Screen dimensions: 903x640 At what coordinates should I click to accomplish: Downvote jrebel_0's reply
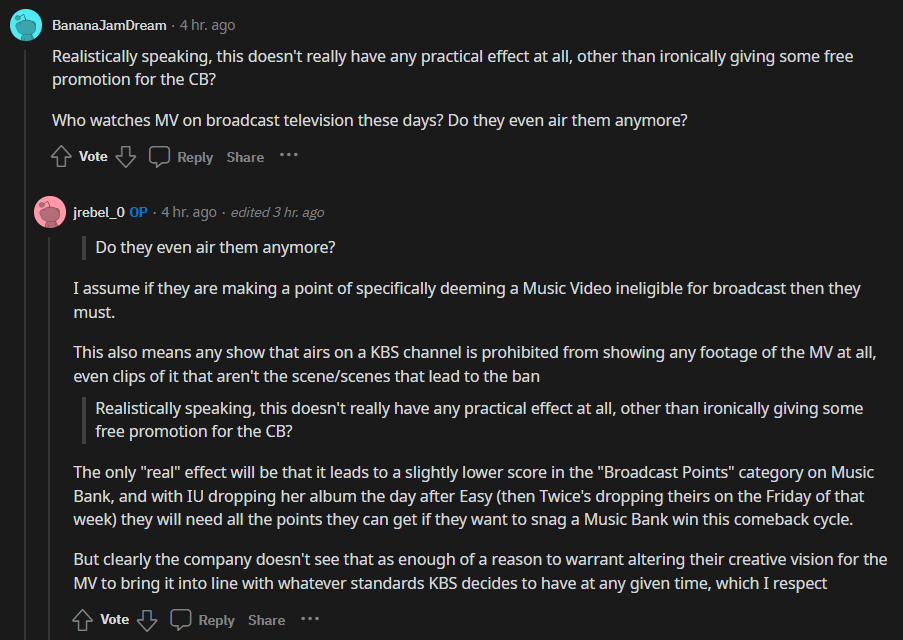click(147, 620)
